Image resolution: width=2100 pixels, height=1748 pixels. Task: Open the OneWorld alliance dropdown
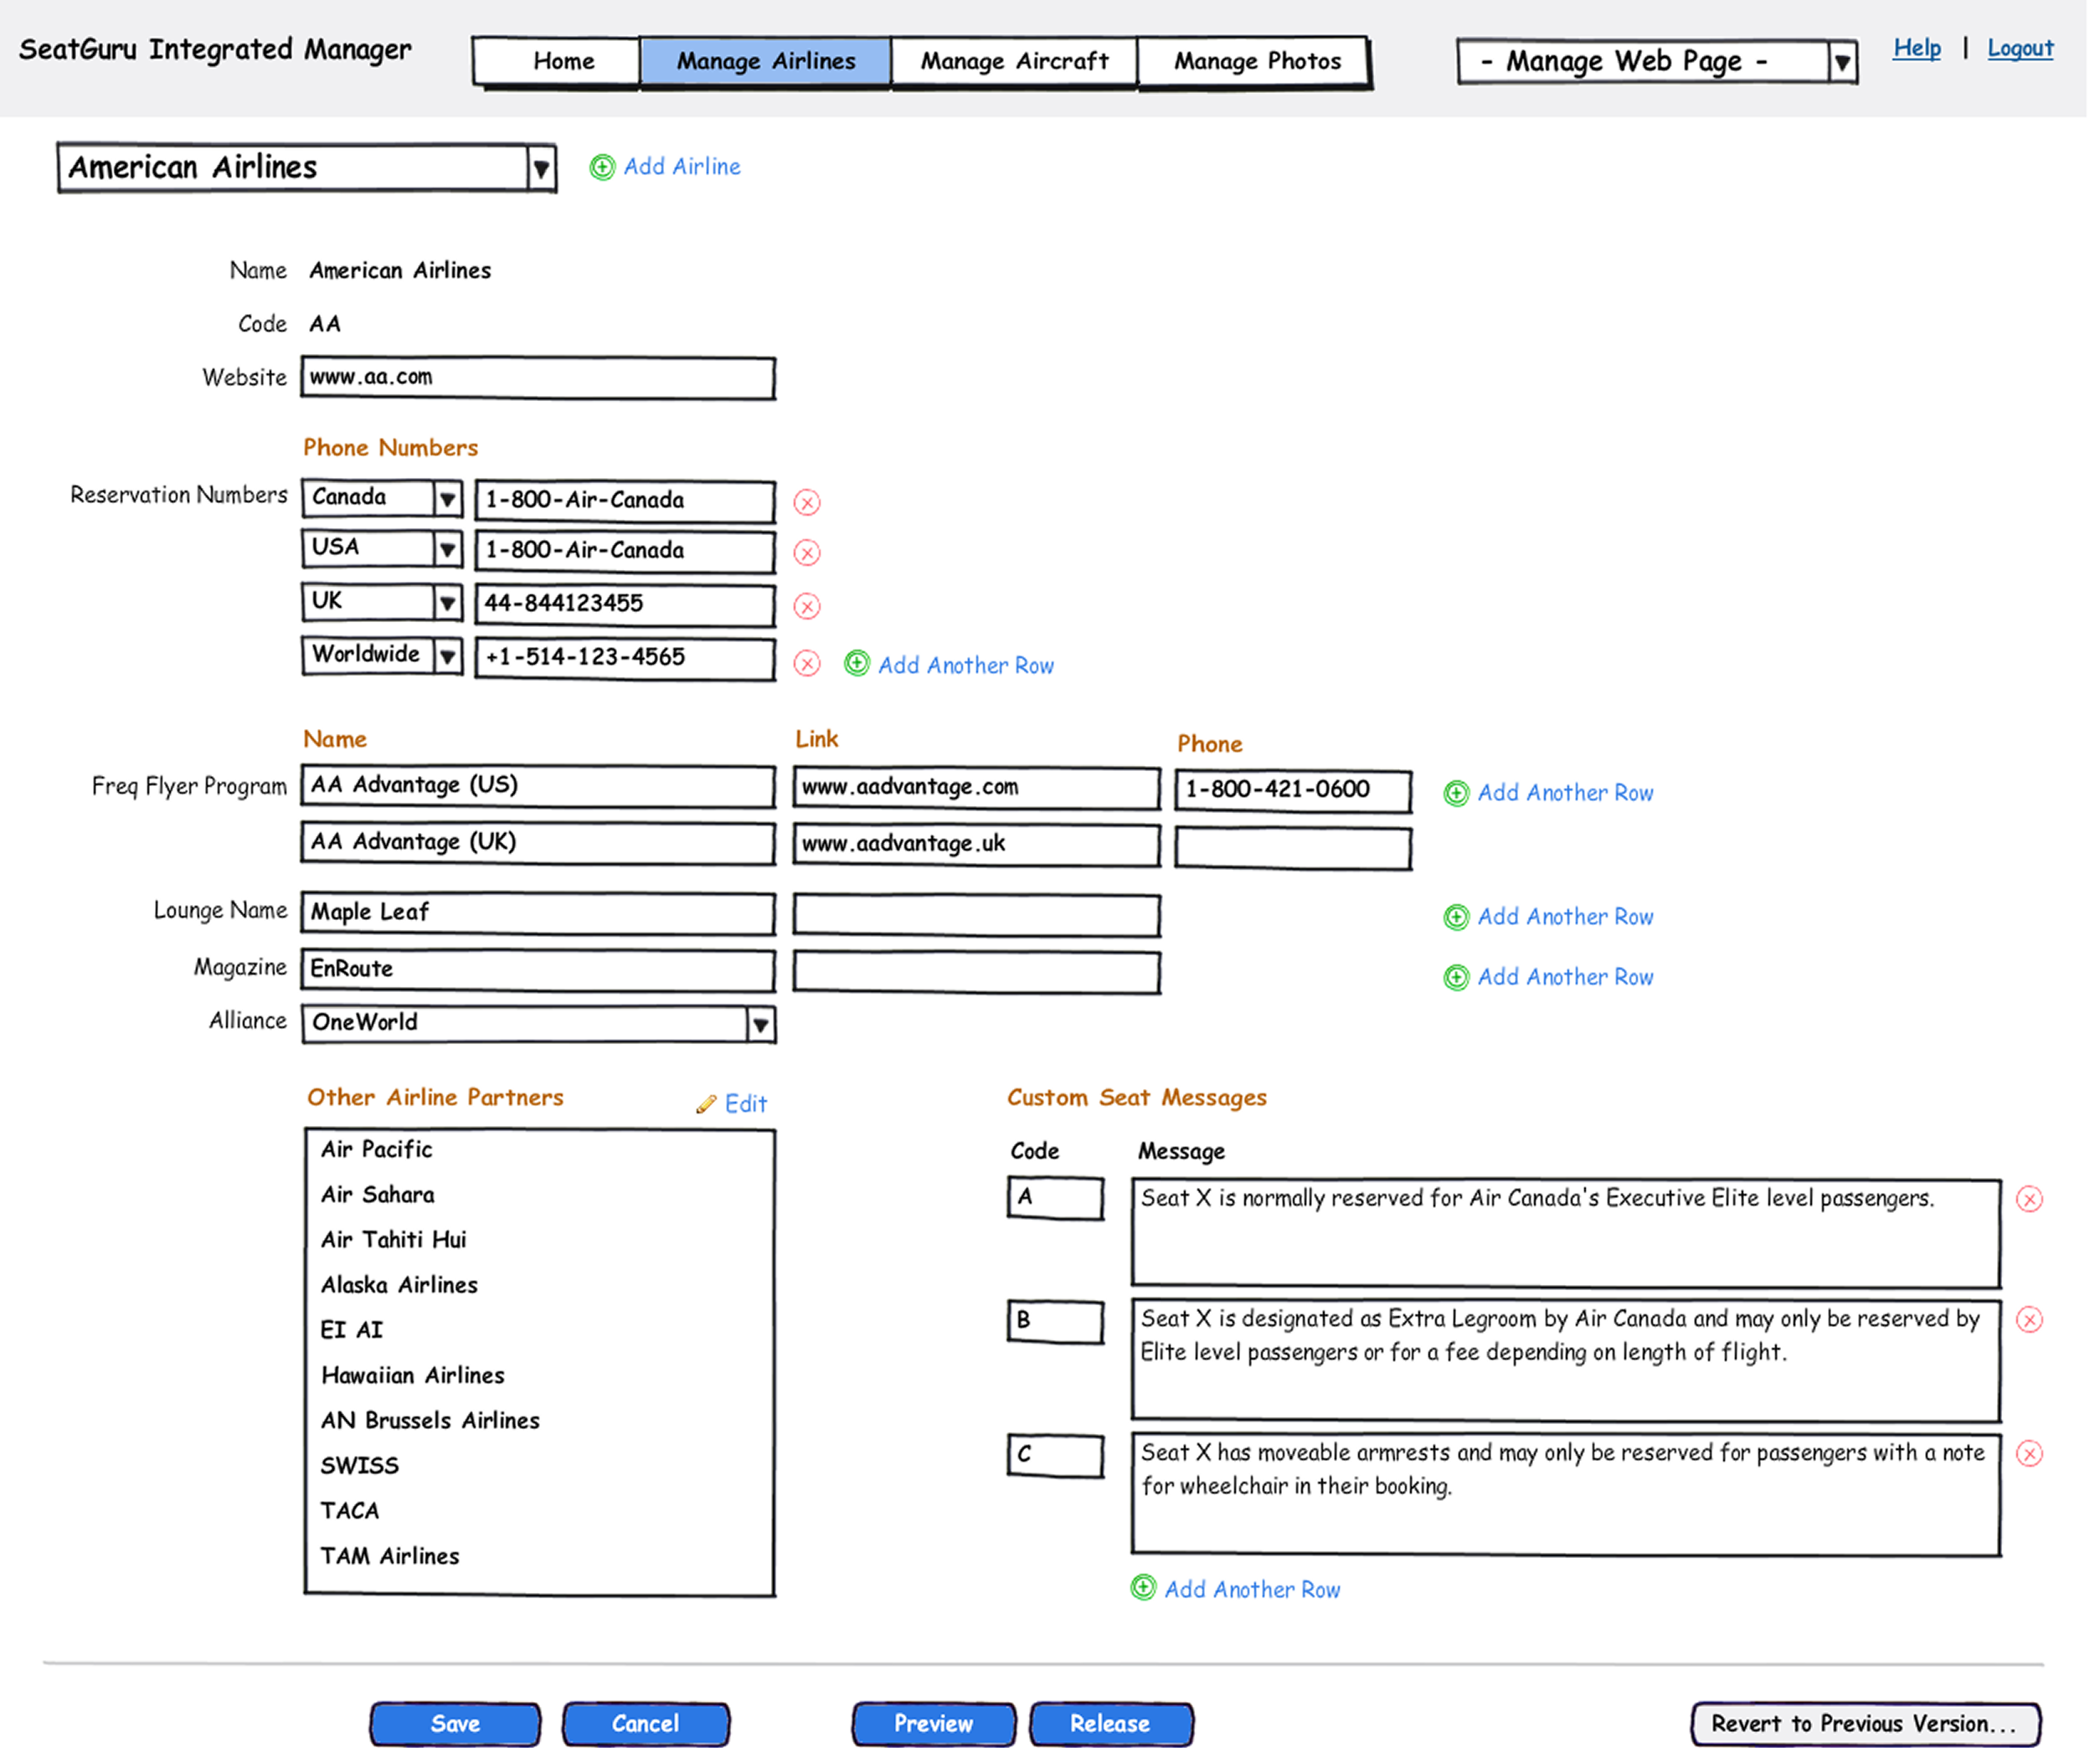coord(761,1024)
